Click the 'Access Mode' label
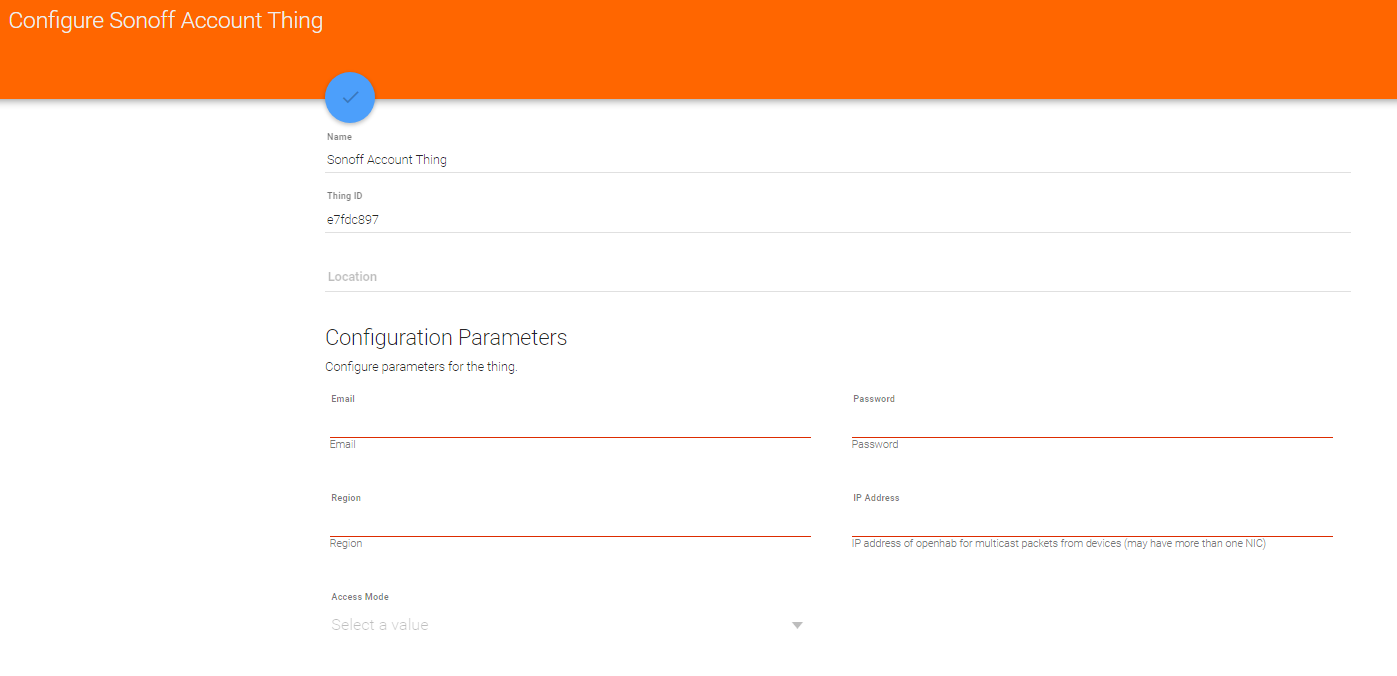The height and width of the screenshot is (676, 1397). pyautogui.click(x=360, y=597)
